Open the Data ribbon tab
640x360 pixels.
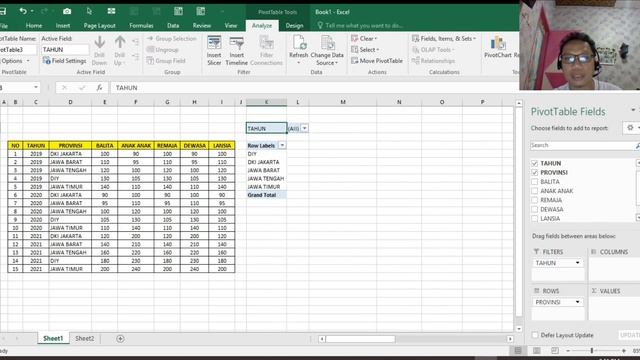point(173,25)
